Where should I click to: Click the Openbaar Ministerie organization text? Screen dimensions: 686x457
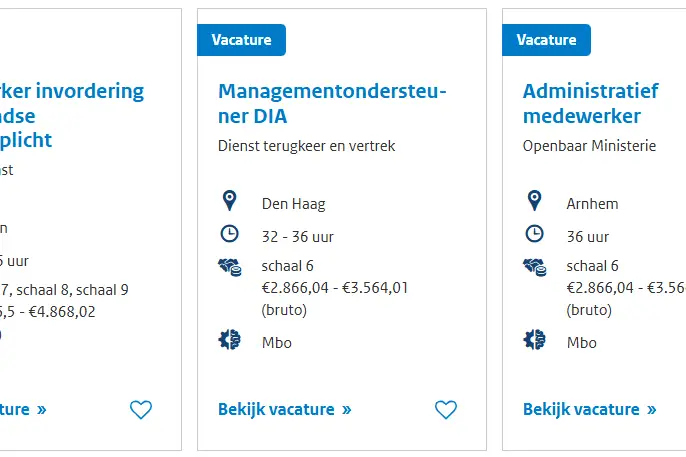[589, 146]
